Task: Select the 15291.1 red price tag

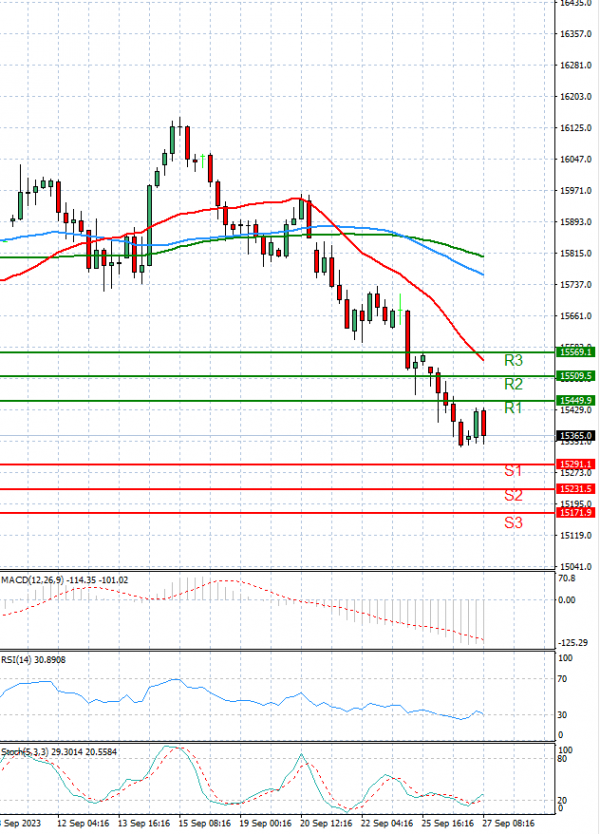Action: (575, 464)
